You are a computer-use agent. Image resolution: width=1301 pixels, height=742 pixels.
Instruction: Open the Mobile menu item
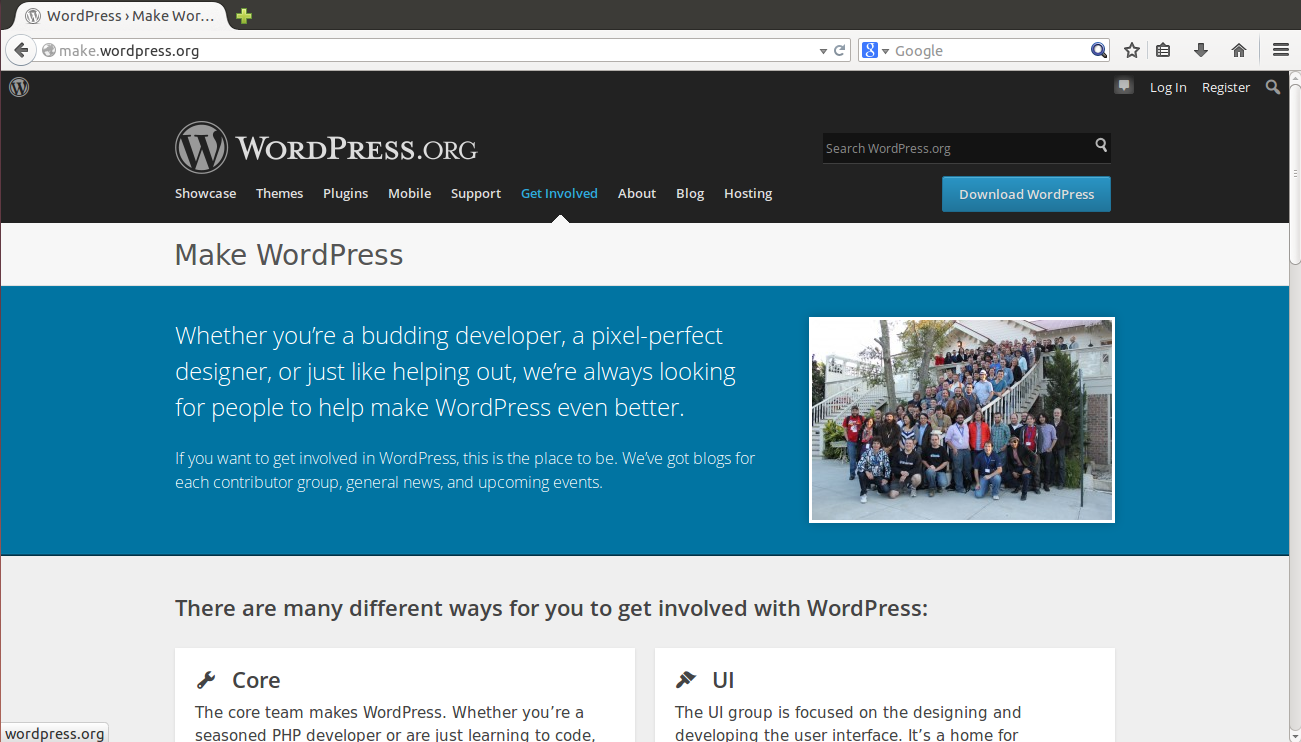tap(410, 193)
